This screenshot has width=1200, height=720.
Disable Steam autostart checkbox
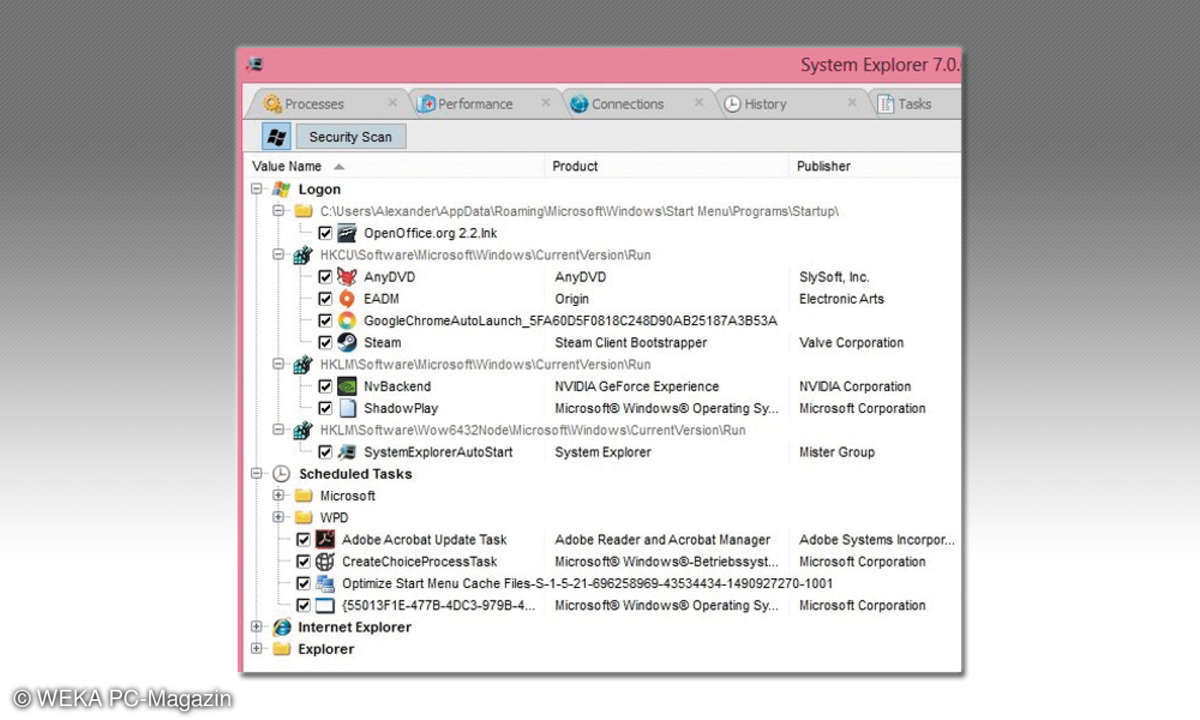325,343
